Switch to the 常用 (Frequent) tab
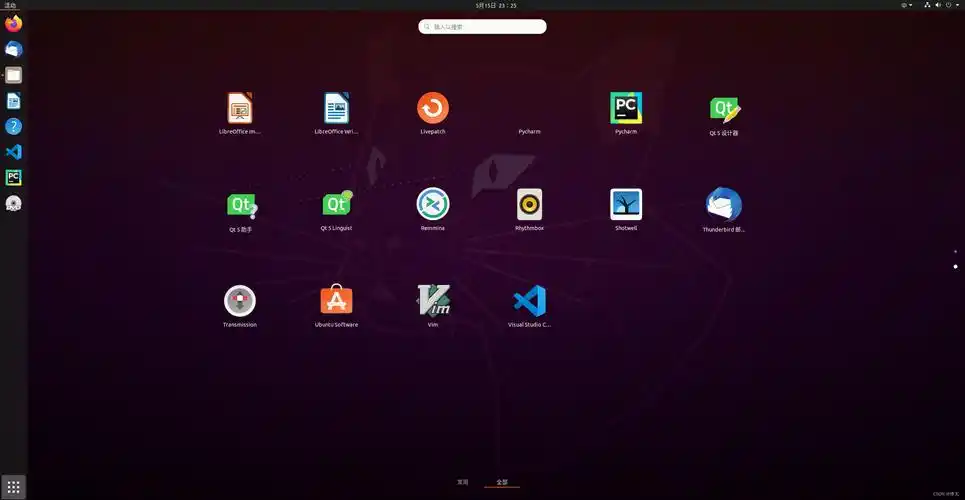Screen dimensions: 965x500 pos(462,482)
